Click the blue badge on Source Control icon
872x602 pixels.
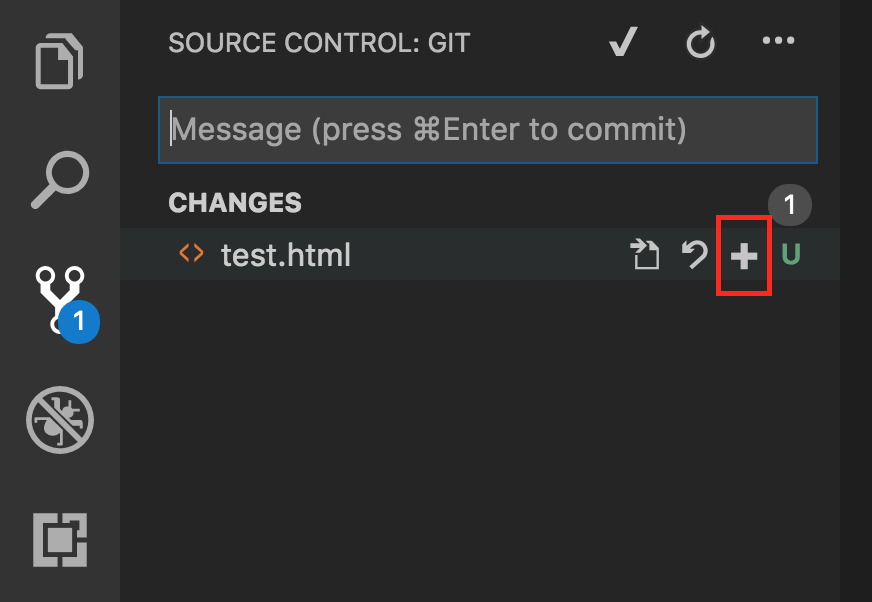coord(79,323)
